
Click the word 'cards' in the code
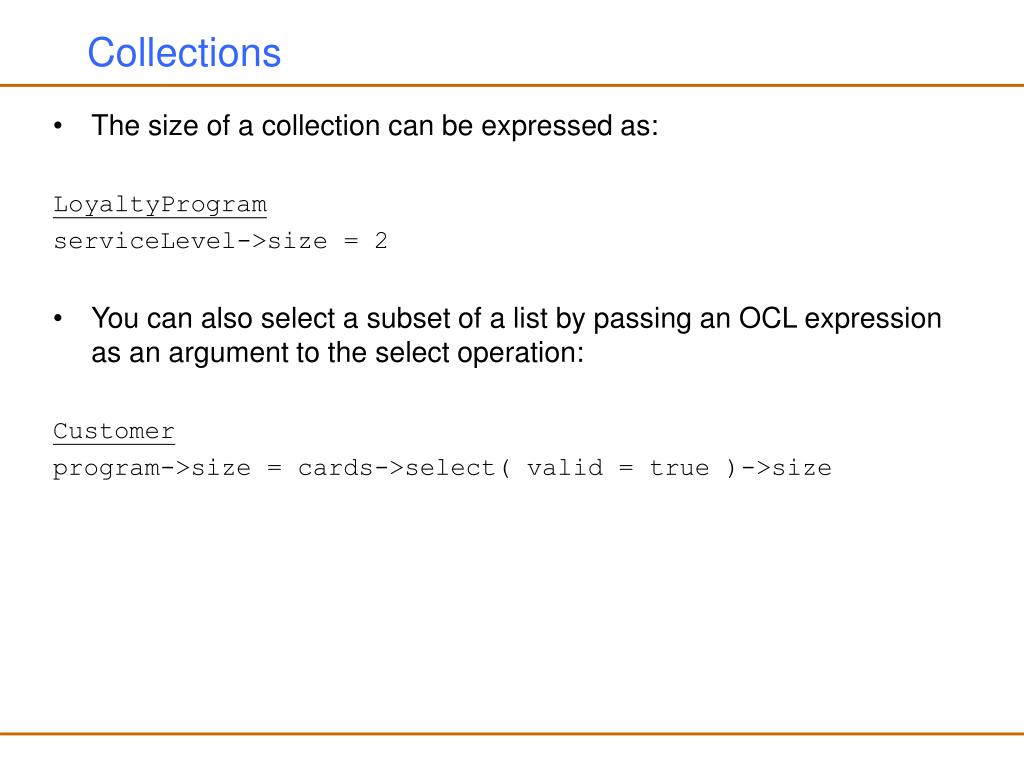pyautogui.click(x=336, y=468)
